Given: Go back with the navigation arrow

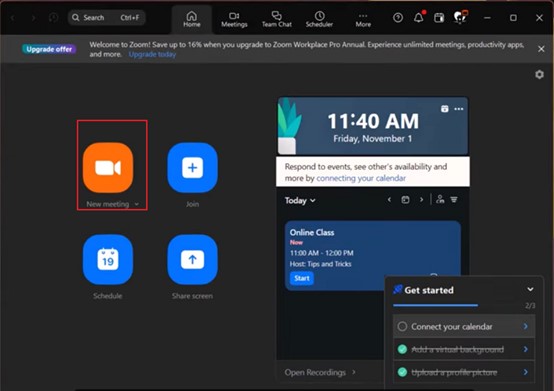Looking at the screenshot, I should [13, 17].
